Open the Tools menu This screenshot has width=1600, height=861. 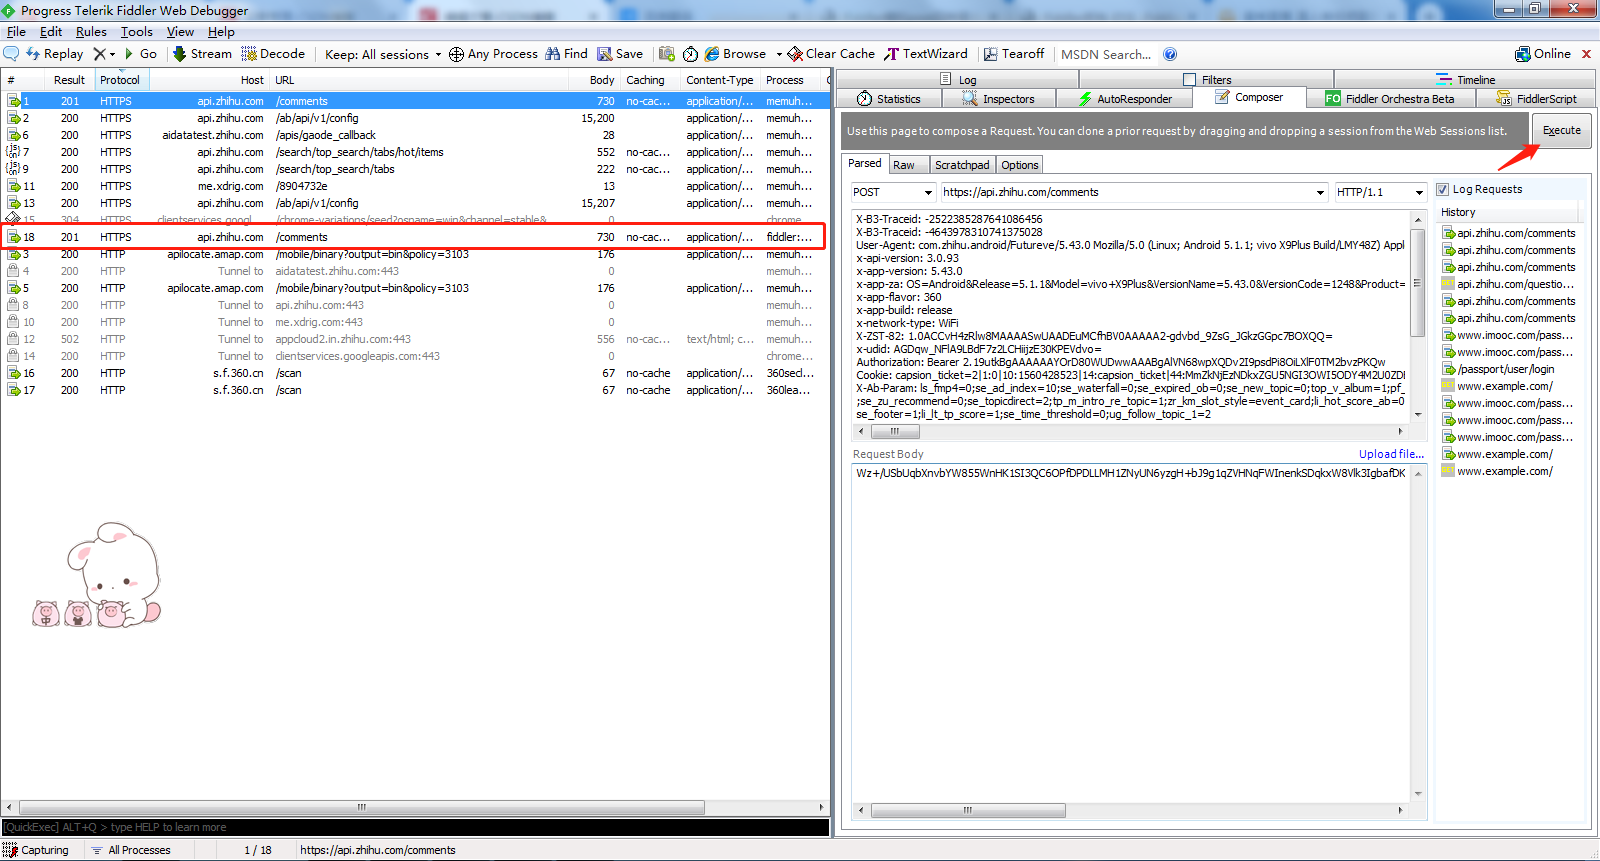pyautogui.click(x=137, y=32)
